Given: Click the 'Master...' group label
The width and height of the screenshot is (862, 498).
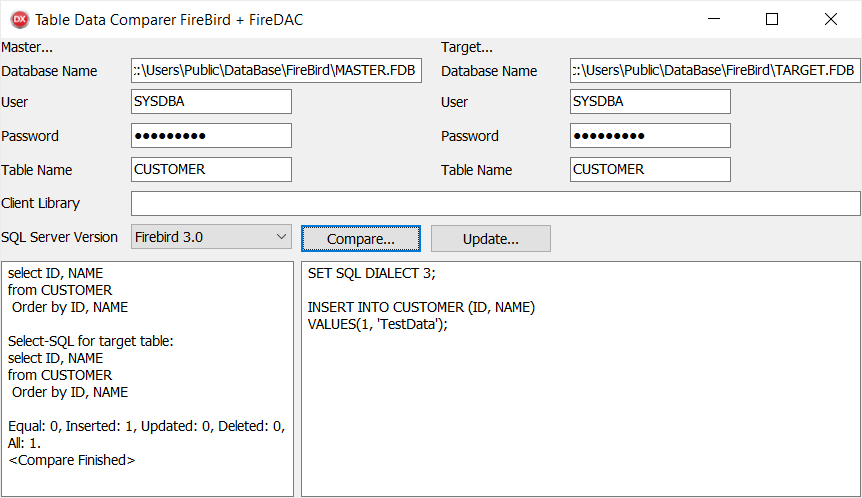Looking at the screenshot, I should pos(27,47).
